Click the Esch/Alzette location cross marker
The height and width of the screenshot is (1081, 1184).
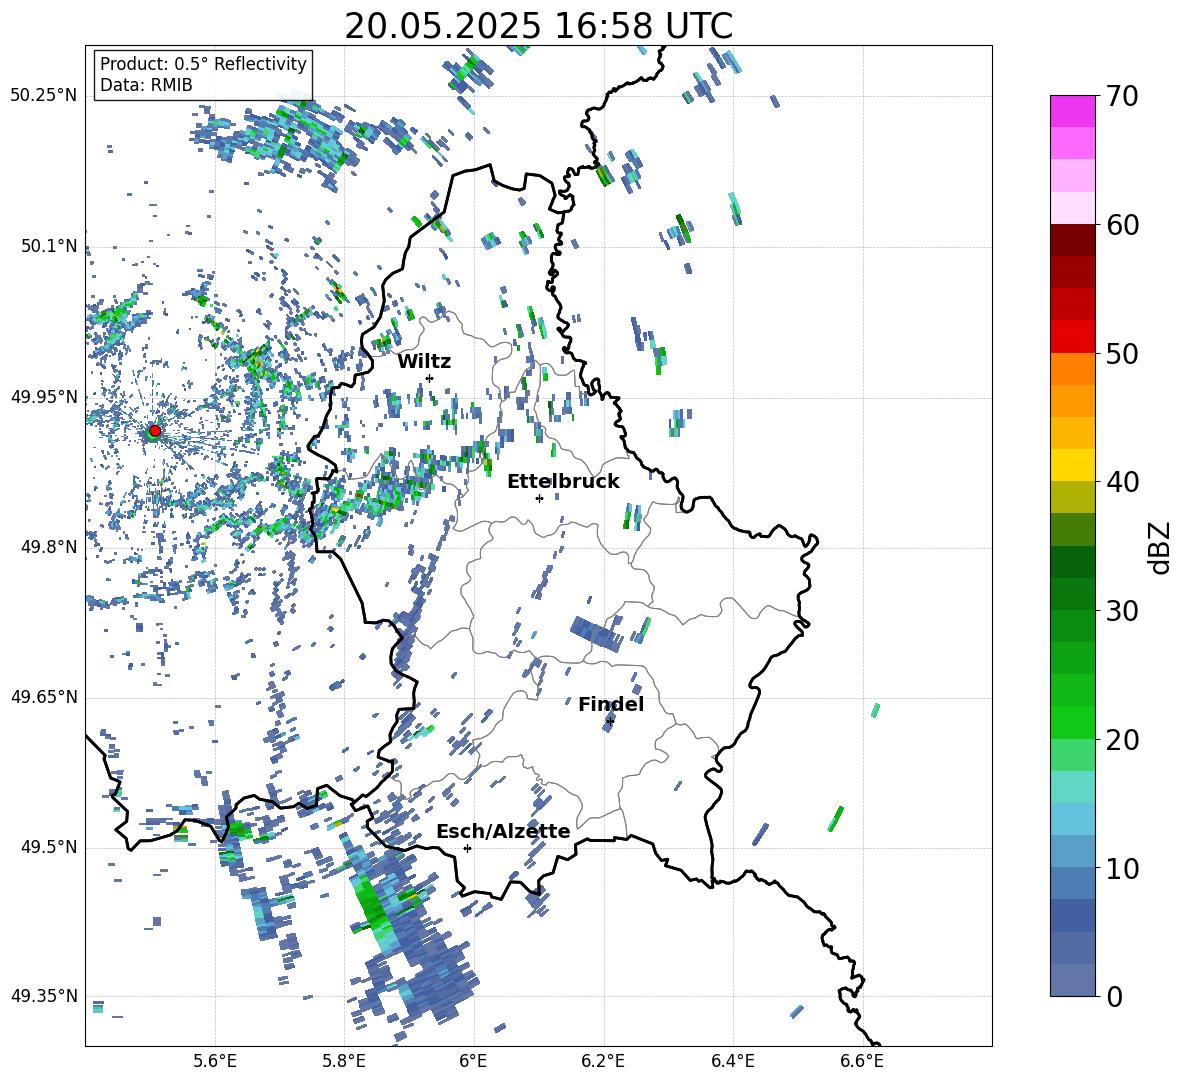[467, 848]
